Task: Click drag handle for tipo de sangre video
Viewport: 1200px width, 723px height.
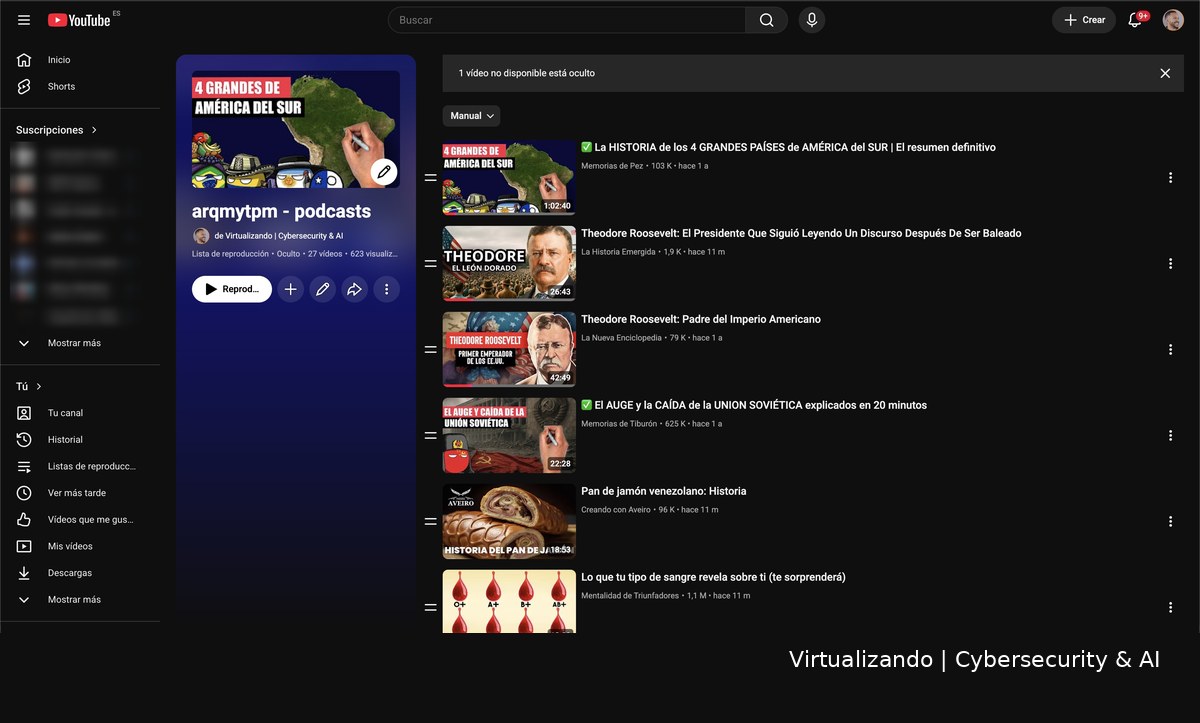Action: point(430,608)
